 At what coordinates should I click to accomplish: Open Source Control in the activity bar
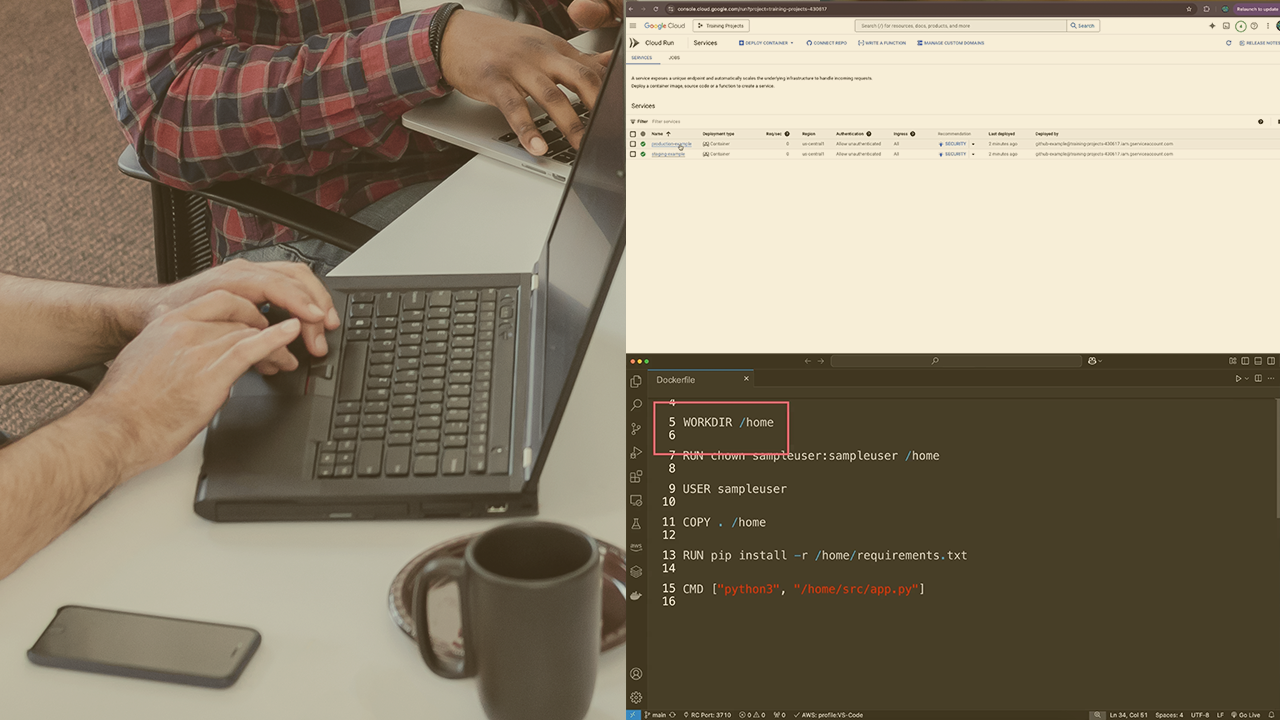(636, 429)
